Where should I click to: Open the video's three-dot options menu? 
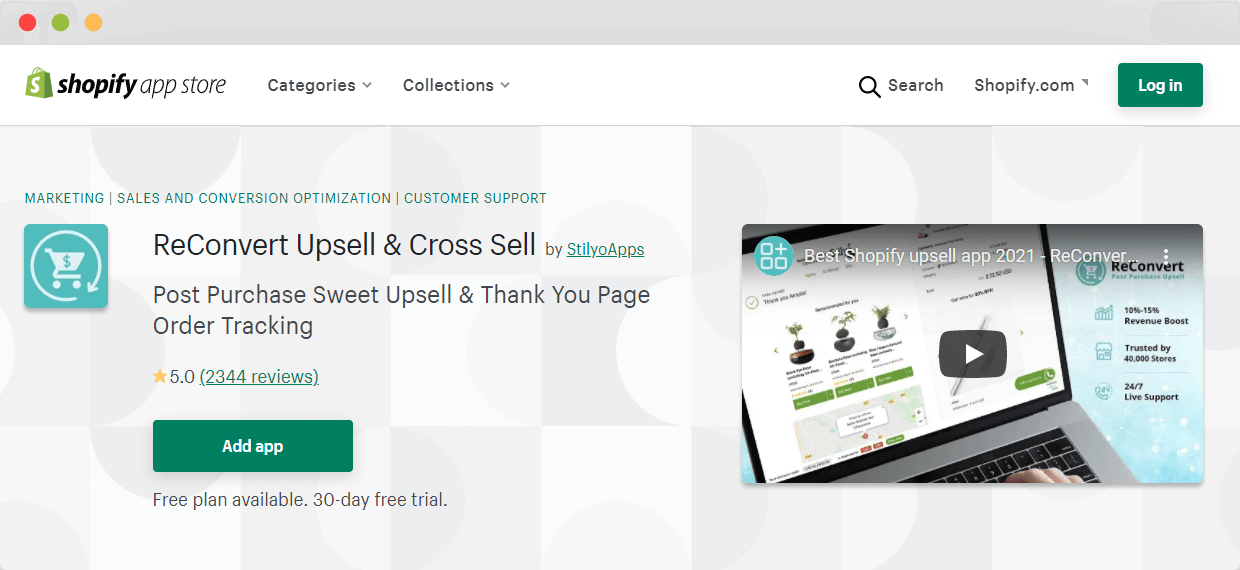tap(1165, 256)
